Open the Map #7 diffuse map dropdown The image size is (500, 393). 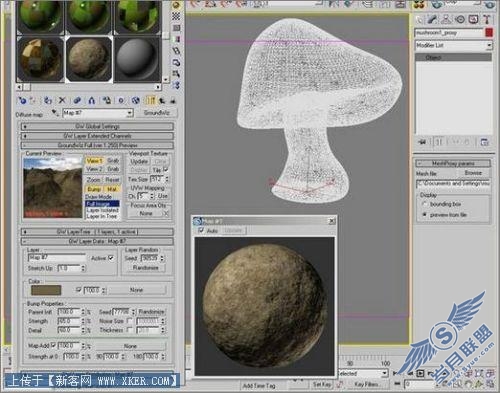pos(129,113)
